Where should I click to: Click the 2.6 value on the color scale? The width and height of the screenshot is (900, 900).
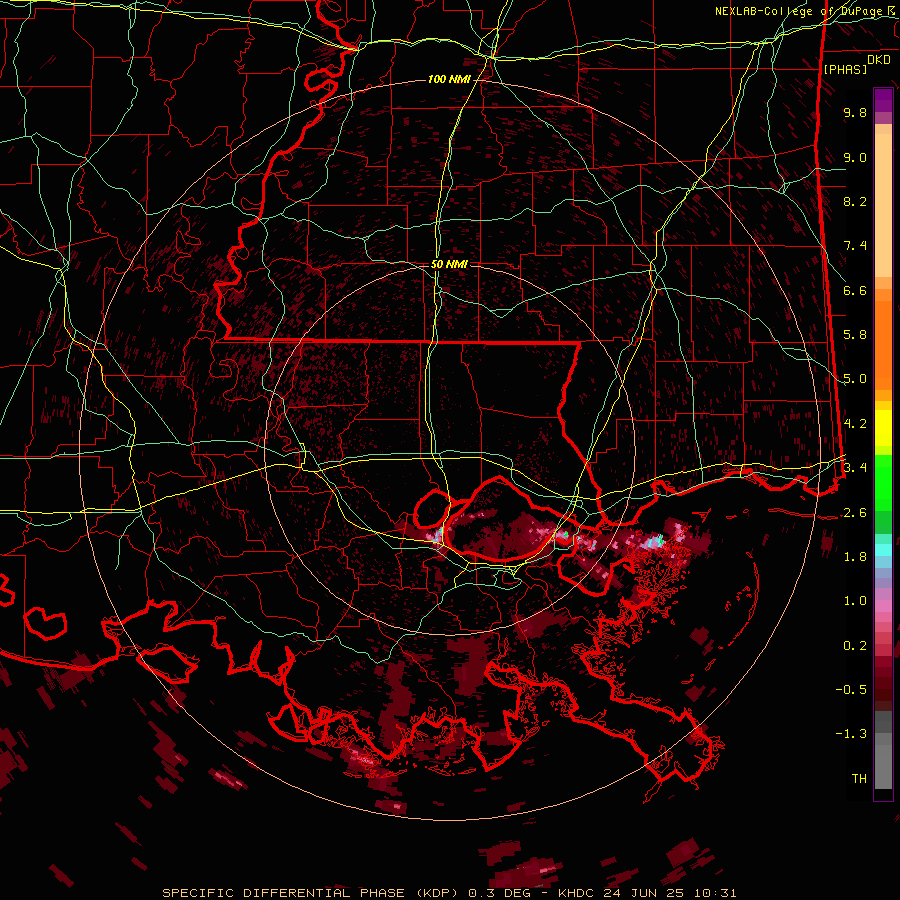855,513
